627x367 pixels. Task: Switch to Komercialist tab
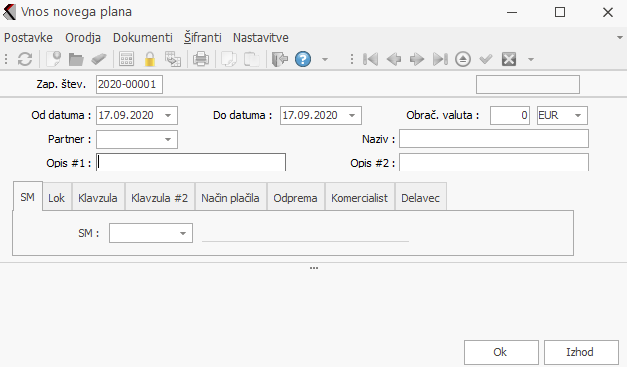359,198
